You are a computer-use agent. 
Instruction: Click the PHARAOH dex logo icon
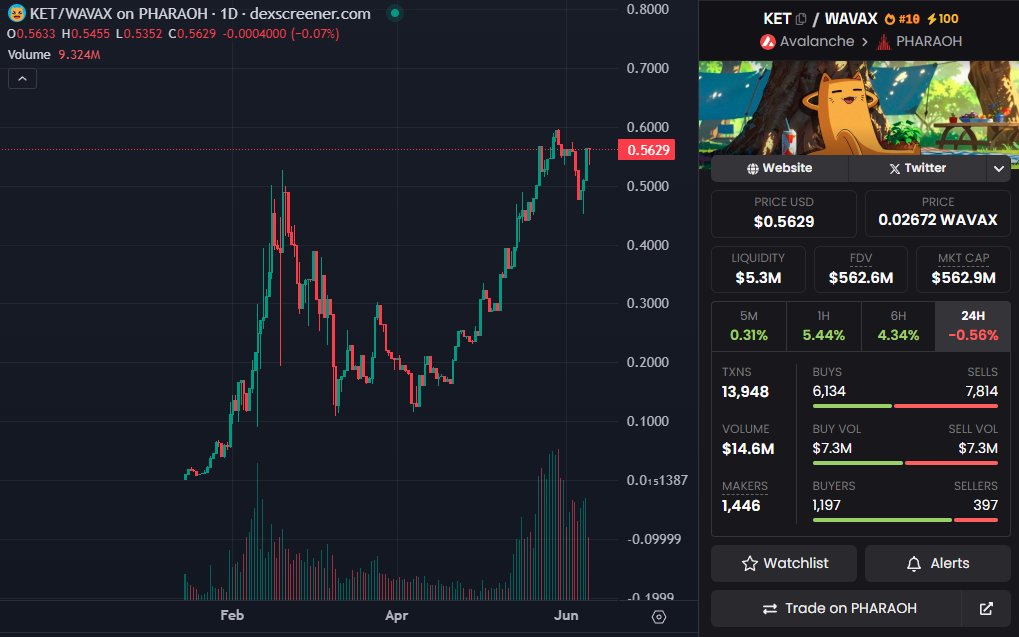click(883, 42)
